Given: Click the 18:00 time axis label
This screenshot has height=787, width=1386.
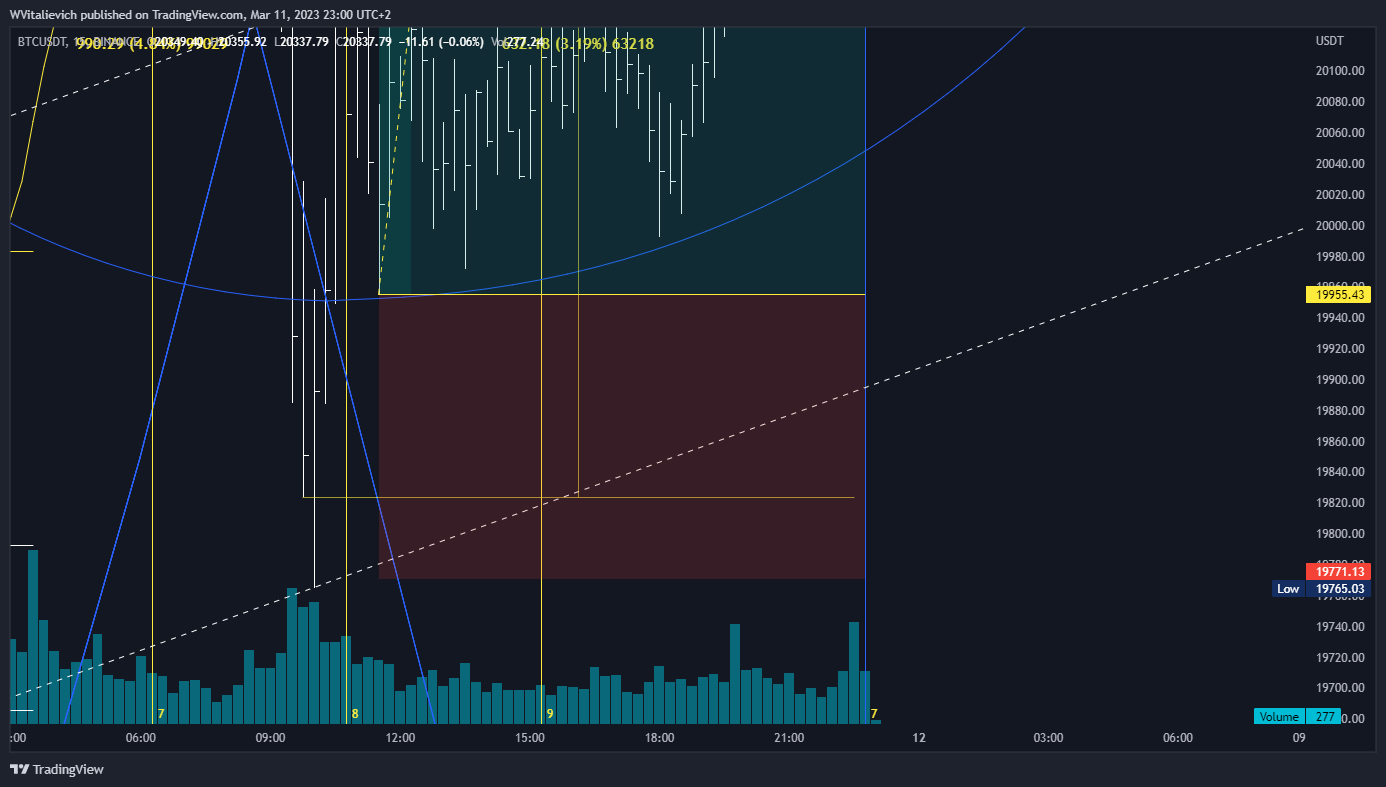Looking at the screenshot, I should (x=660, y=738).
